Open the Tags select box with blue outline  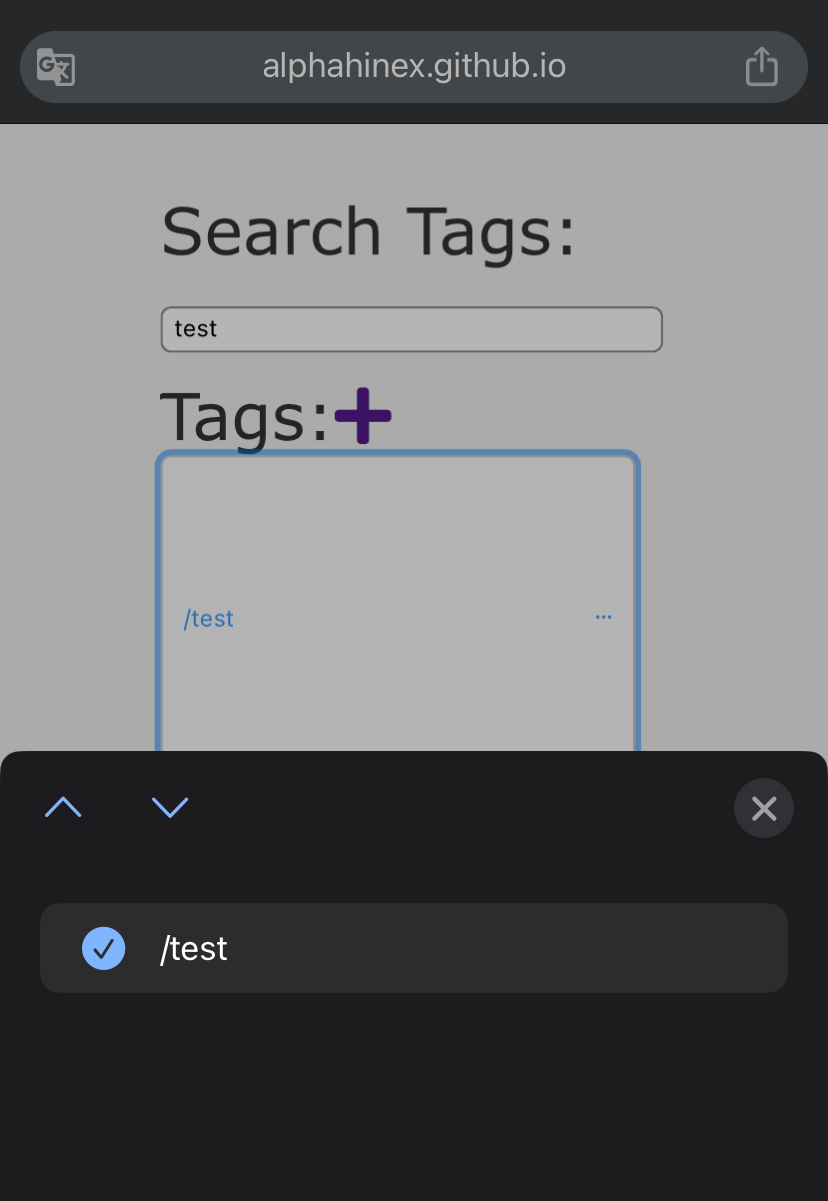click(x=398, y=602)
